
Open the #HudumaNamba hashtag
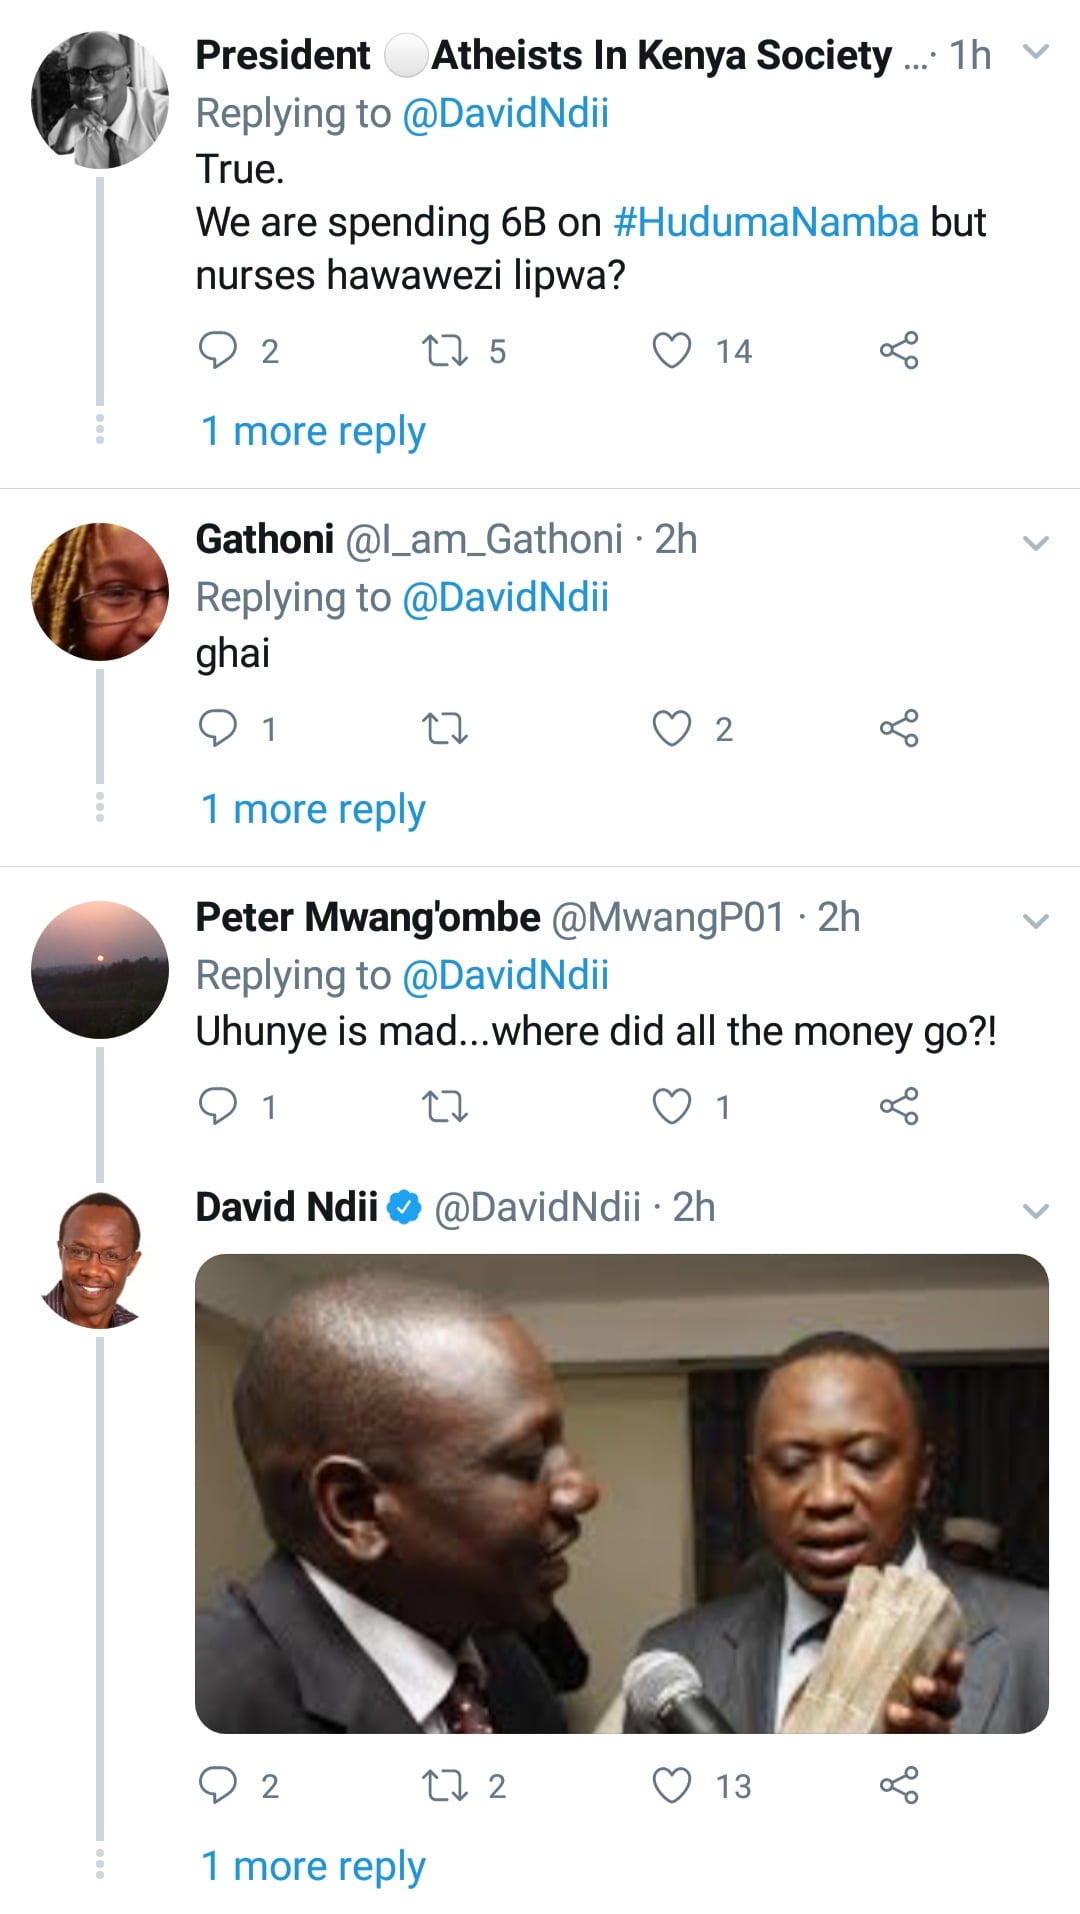pyautogui.click(x=766, y=222)
